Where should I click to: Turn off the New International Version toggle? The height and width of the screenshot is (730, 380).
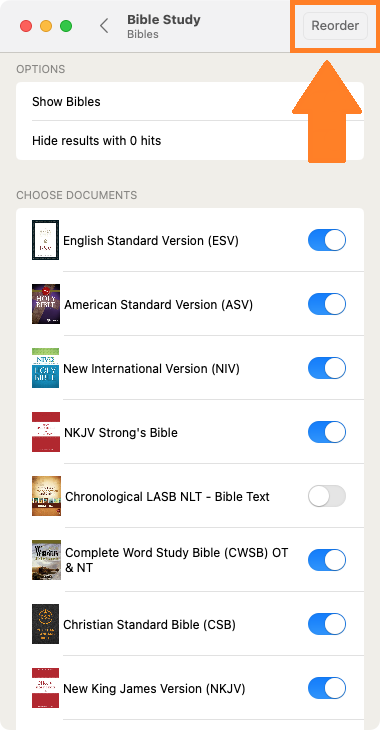[x=327, y=368]
